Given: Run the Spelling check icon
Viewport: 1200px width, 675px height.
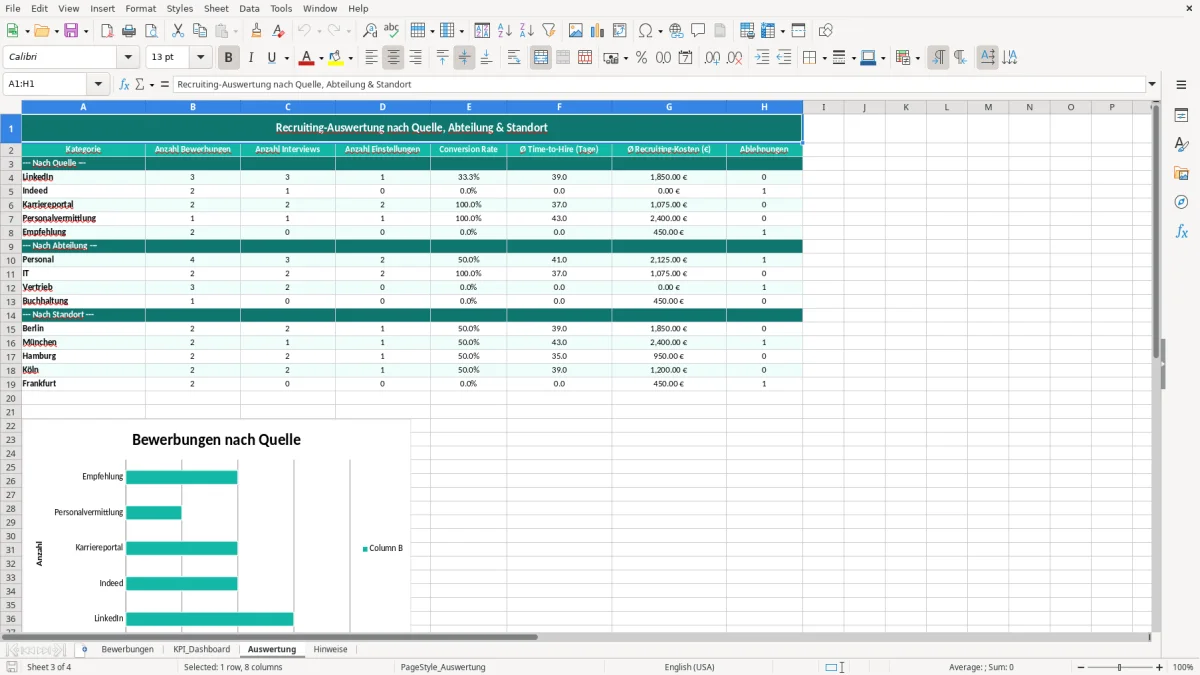Looking at the screenshot, I should pos(392,31).
